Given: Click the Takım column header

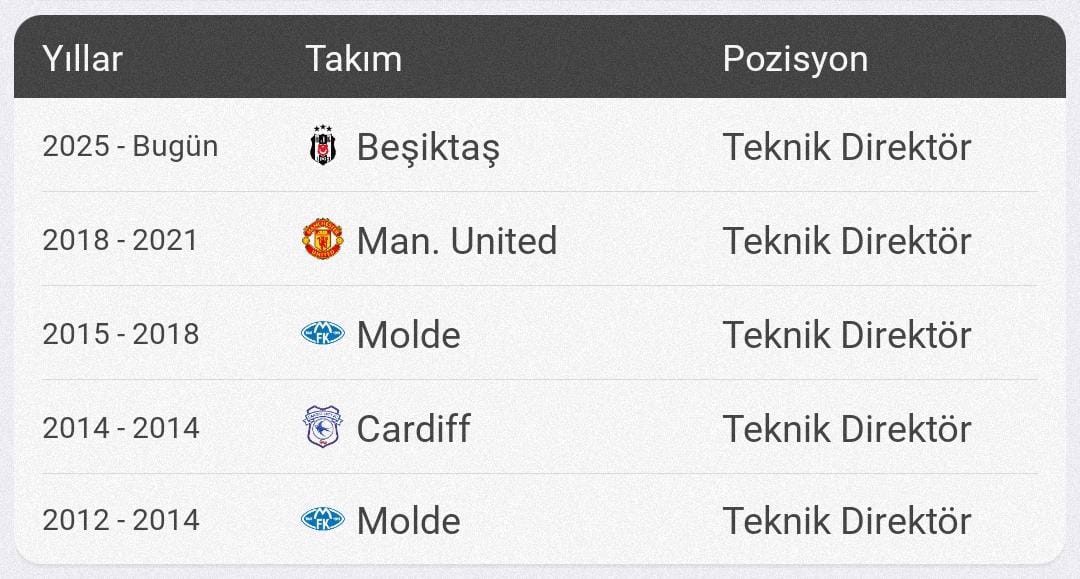Looking at the screenshot, I should [353, 59].
